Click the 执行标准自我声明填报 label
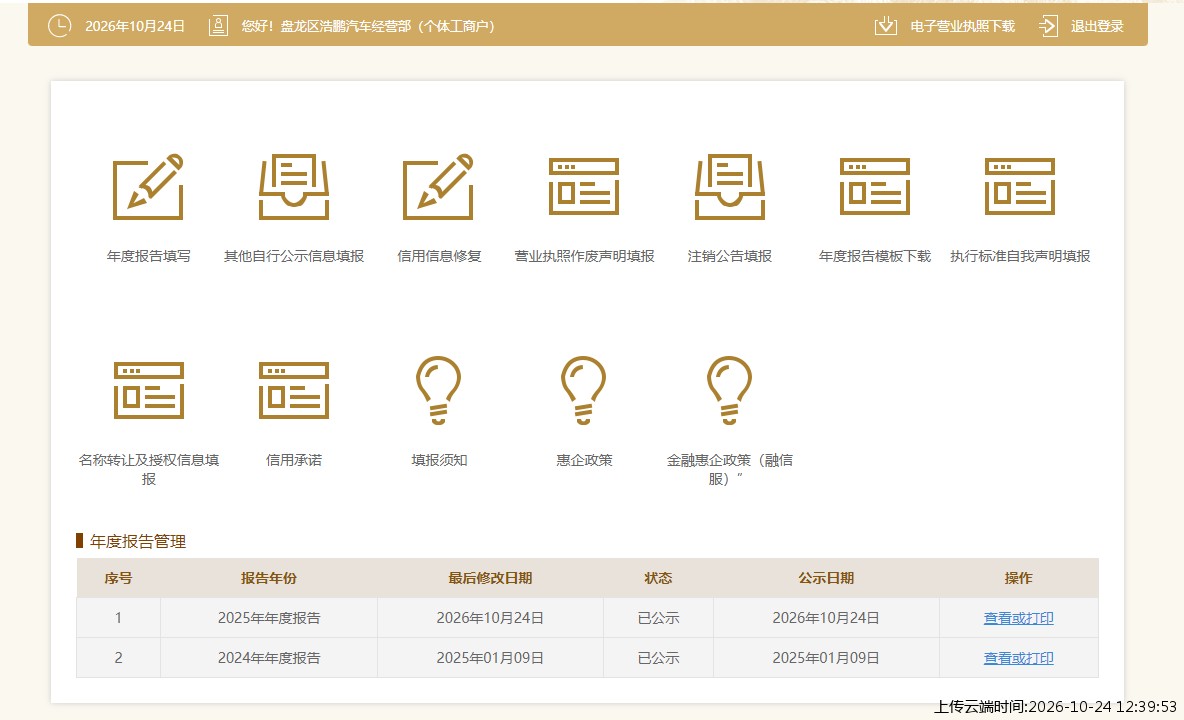This screenshot has width=1184, height=720. tap(1019, 257)
